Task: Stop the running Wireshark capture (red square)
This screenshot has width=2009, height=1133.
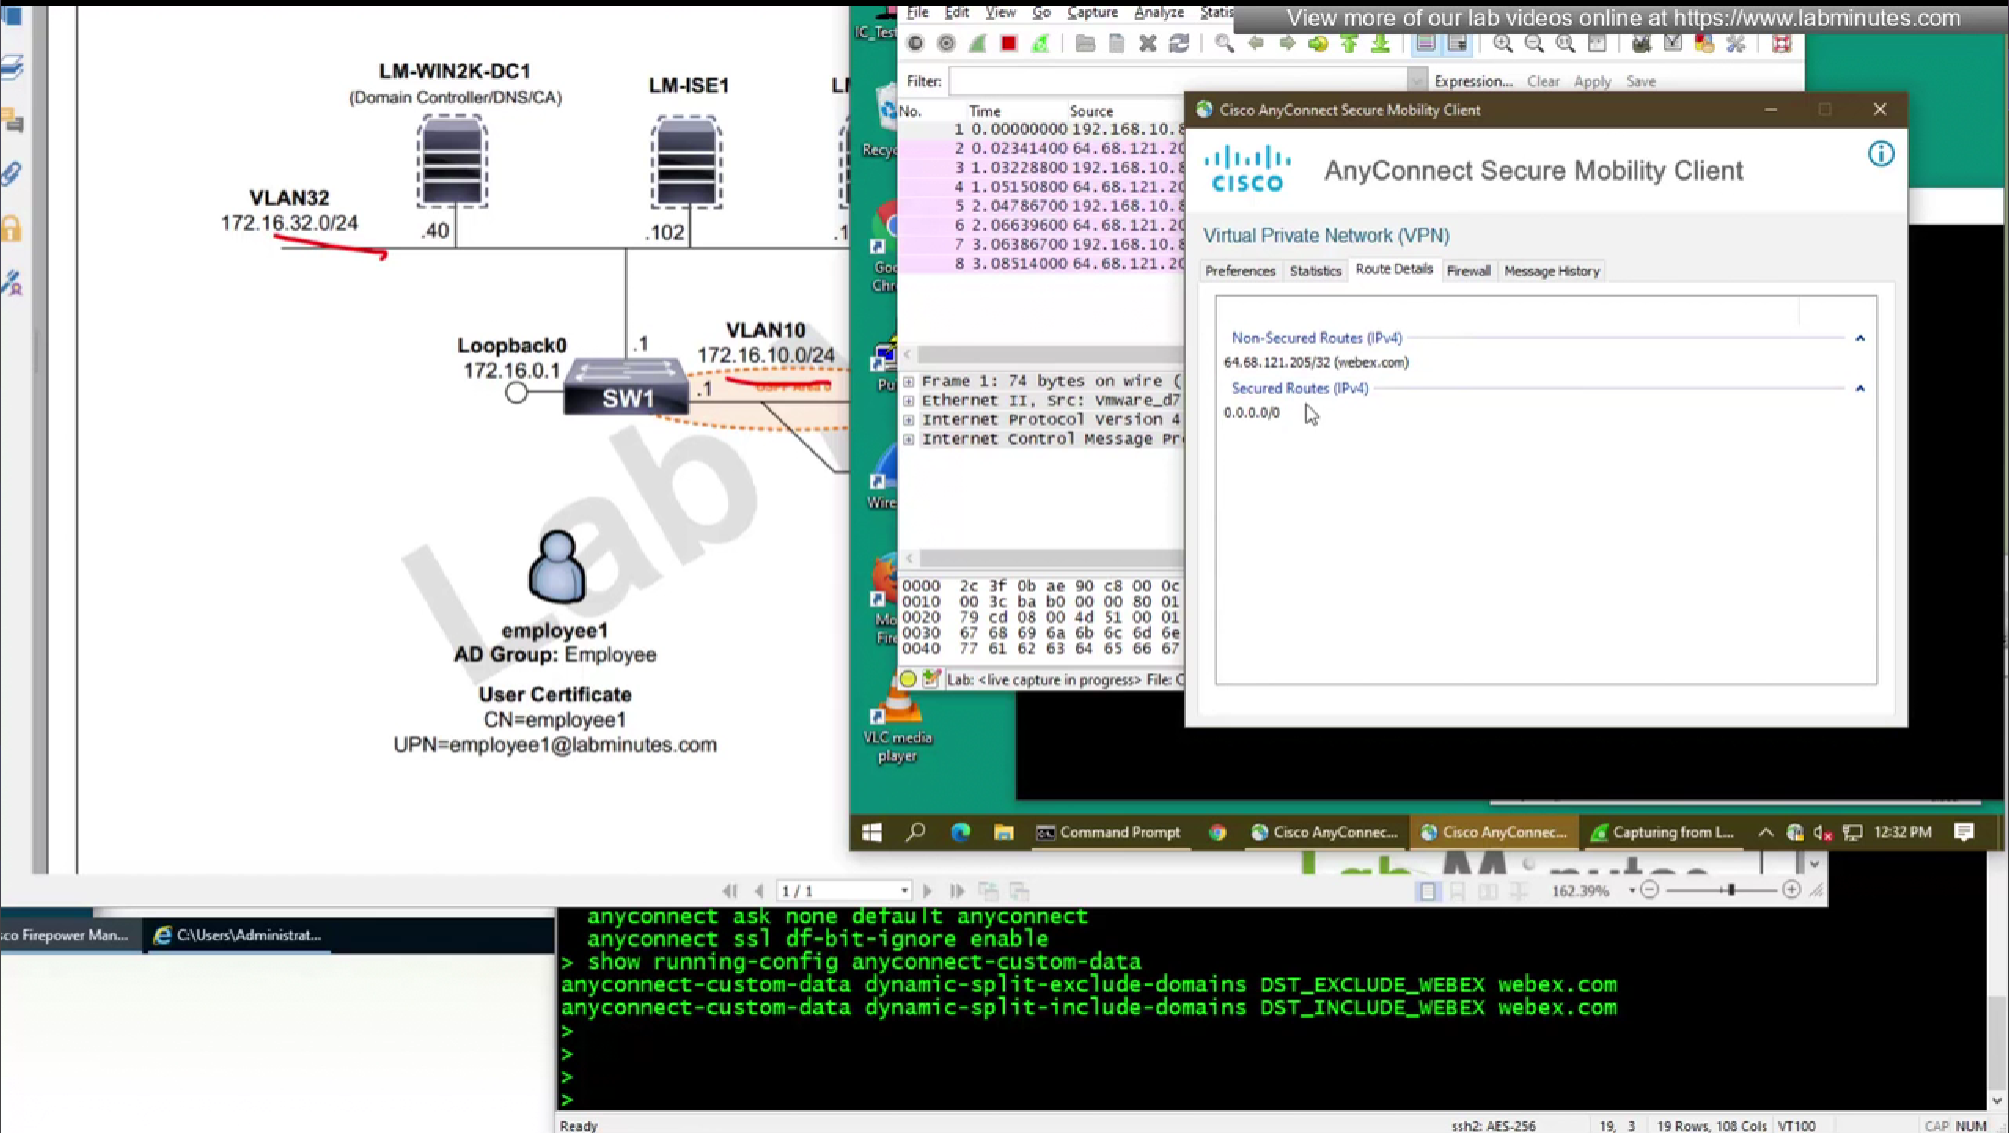Action: point(1008,44)
